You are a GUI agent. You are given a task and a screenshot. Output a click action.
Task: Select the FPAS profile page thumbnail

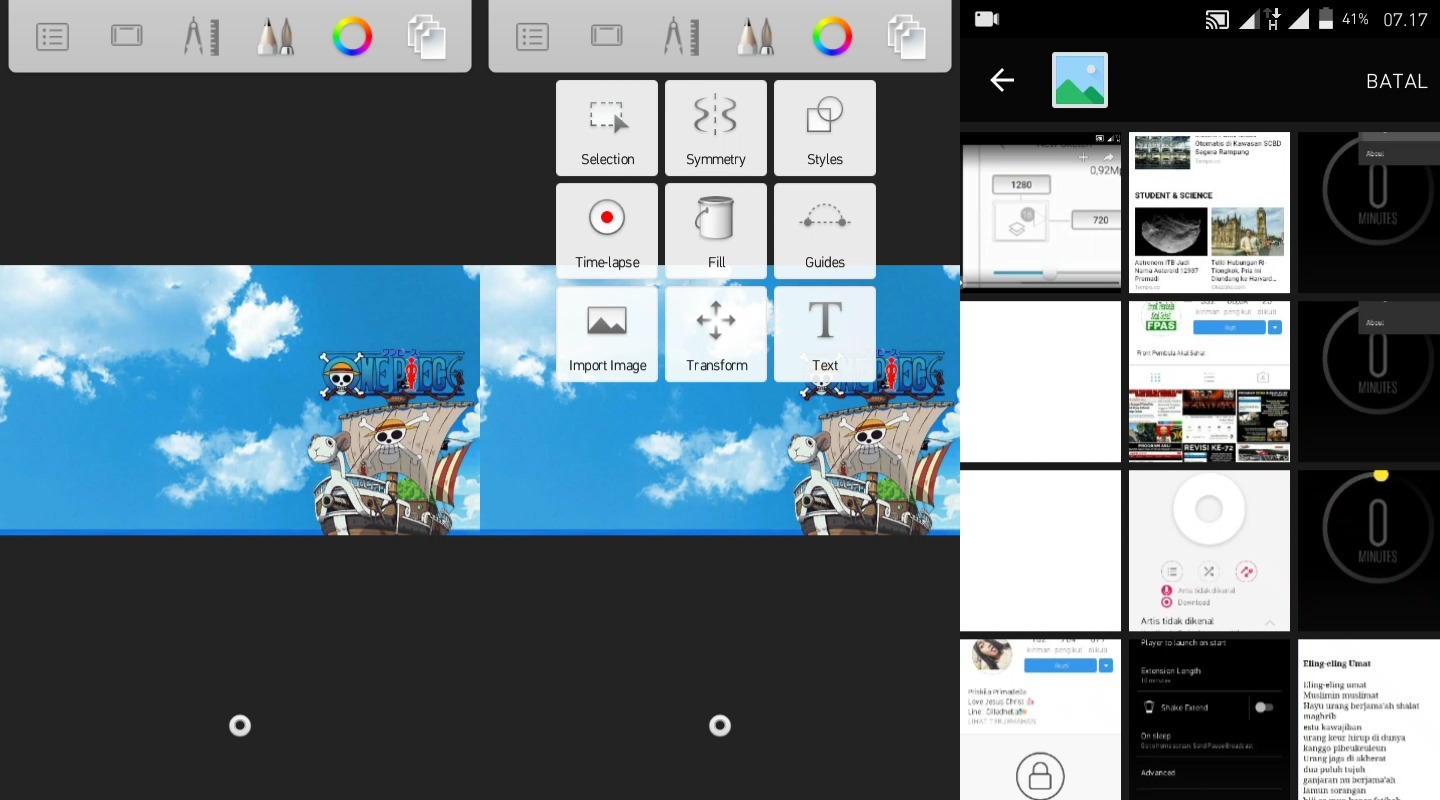point(1209,381)
